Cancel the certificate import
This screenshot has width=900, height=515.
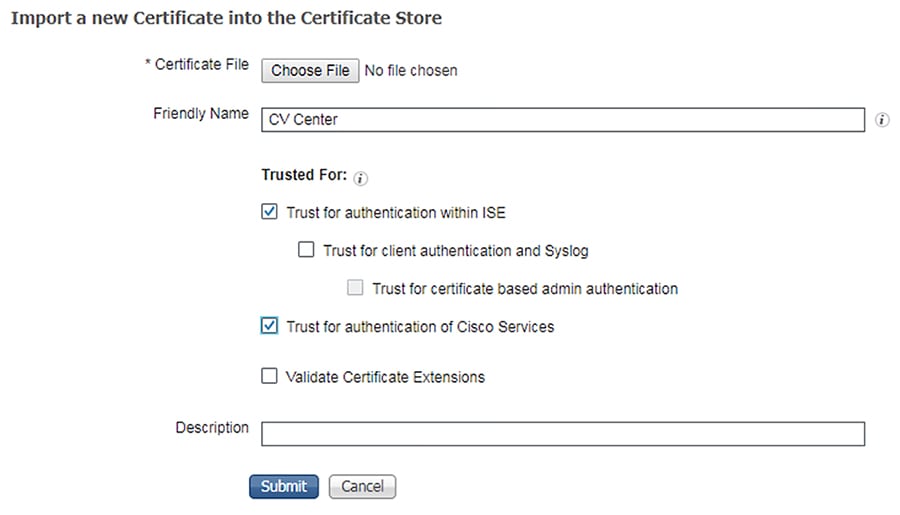(362, 487)
